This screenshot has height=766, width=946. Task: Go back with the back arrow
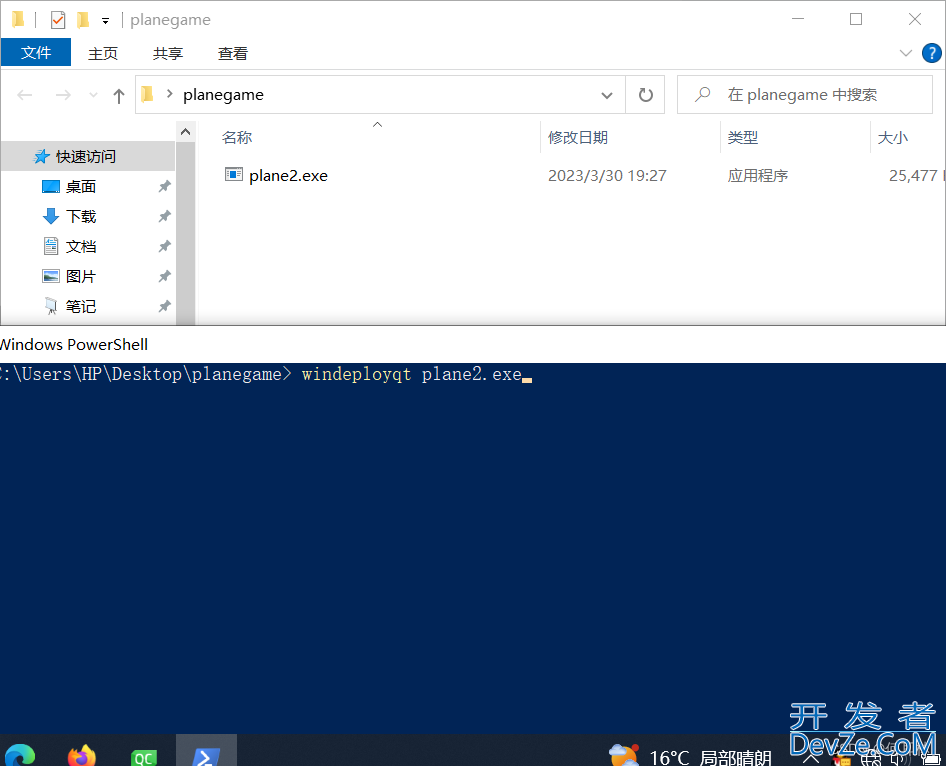(x=25, y=95)
